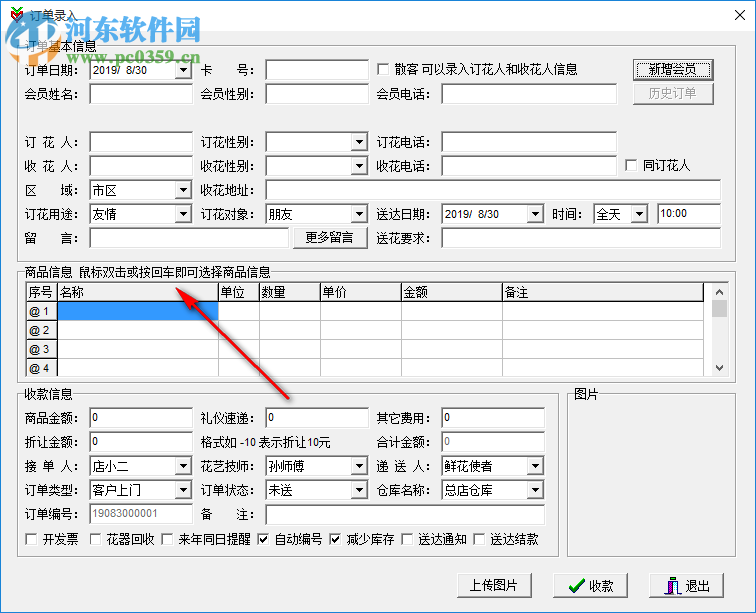Select the highlighted 名称 cell in row 1
756x613 pixels.
[x=138, y=311]
